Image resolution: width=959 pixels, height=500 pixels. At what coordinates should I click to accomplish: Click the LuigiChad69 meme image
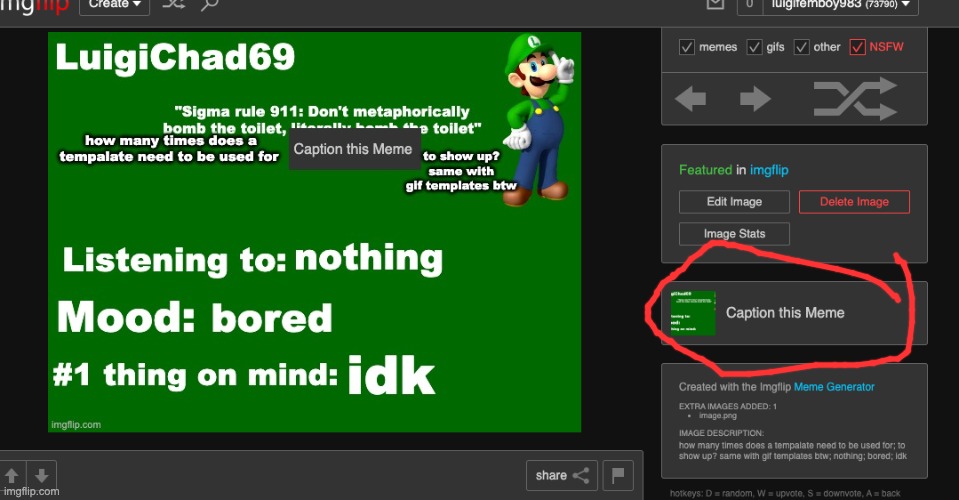tap(314, 232)
